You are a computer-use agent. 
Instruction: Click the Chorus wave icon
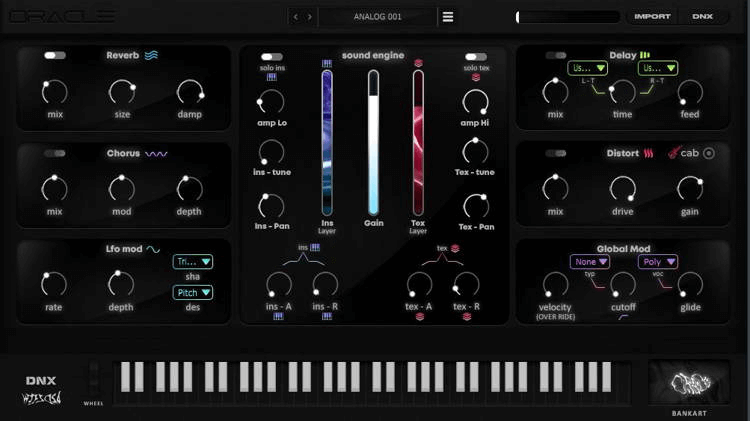pos(156,154)
